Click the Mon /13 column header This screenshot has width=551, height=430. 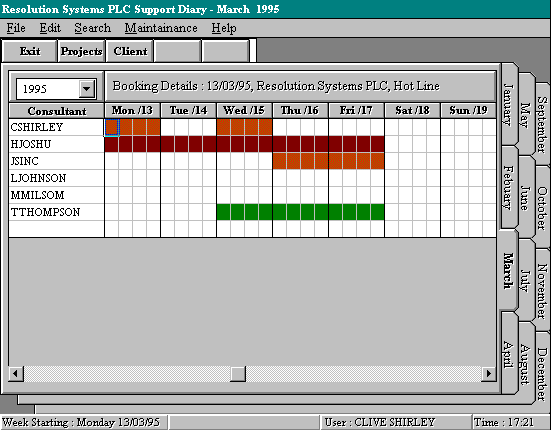click(132, 111)
